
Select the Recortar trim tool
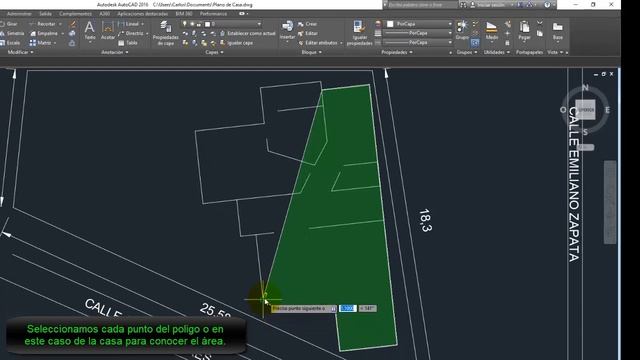click(43, 24)
